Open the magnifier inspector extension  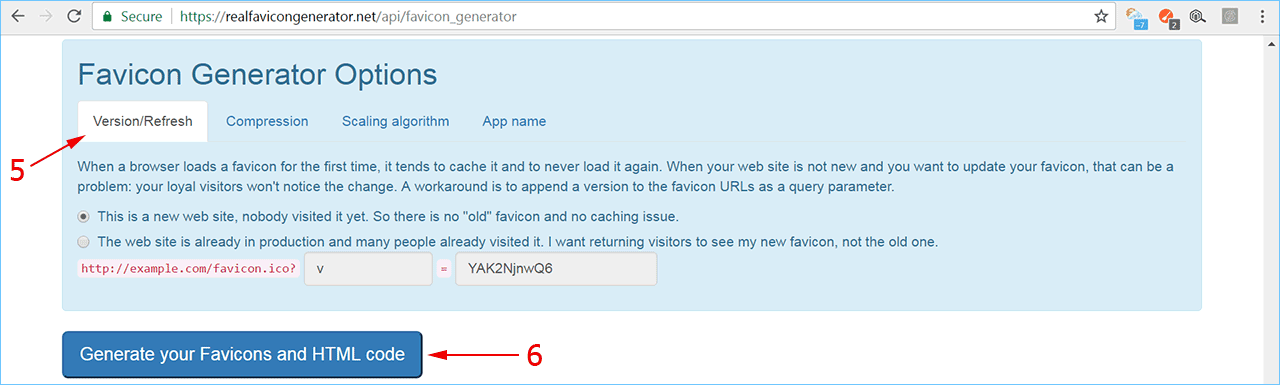tap(1198, 17)
